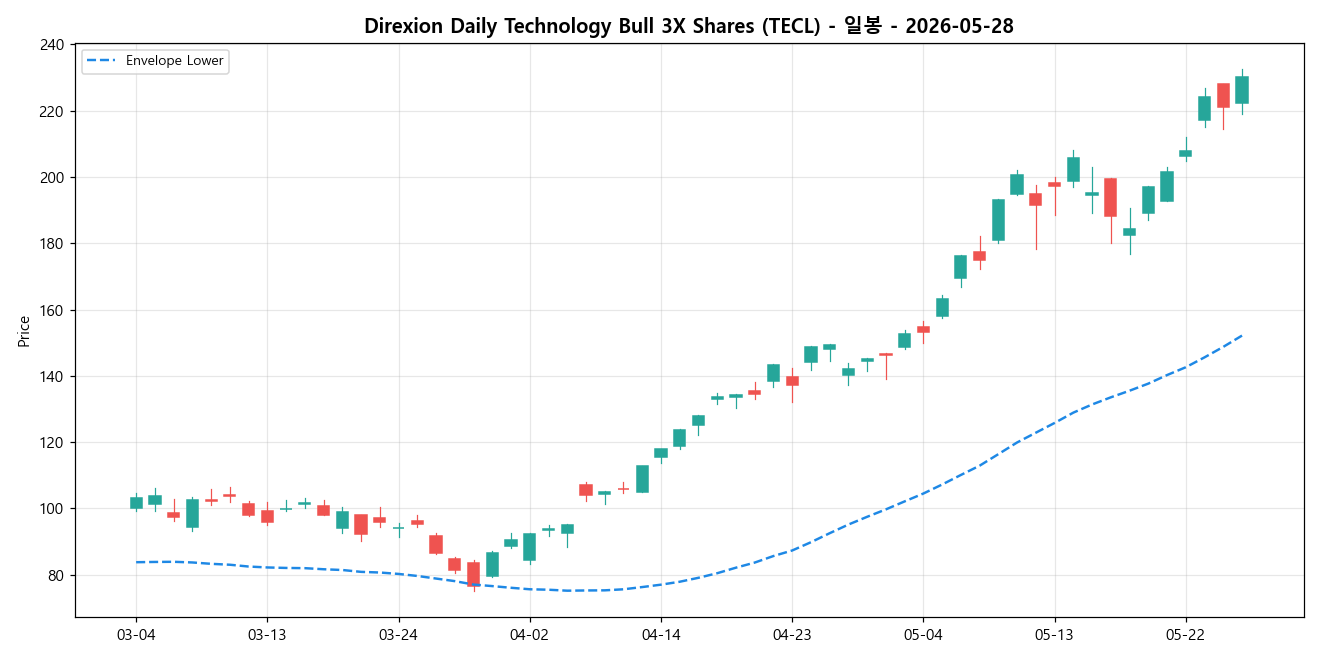Viewport: 1320px width, 660px height.
Task: Click the 05-13 date label
Action: pos(1054,634)
